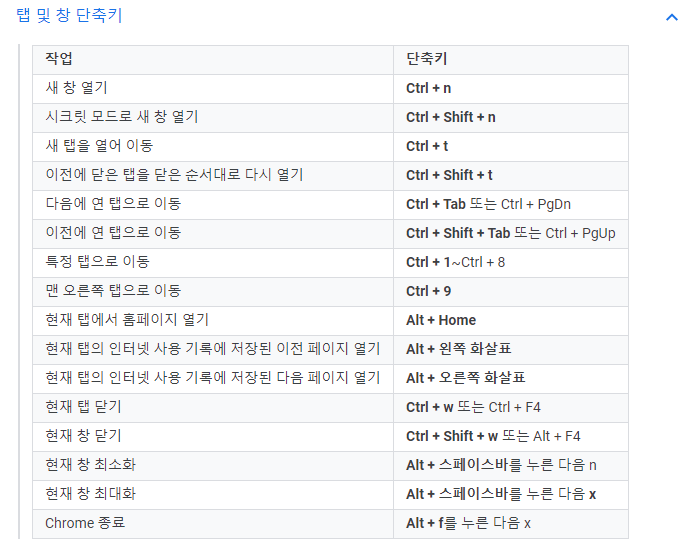The image size is (692, 546).
Task: Click the Ctrl + 1~Ctrl + 8 cell
Action: click(511, 262)
